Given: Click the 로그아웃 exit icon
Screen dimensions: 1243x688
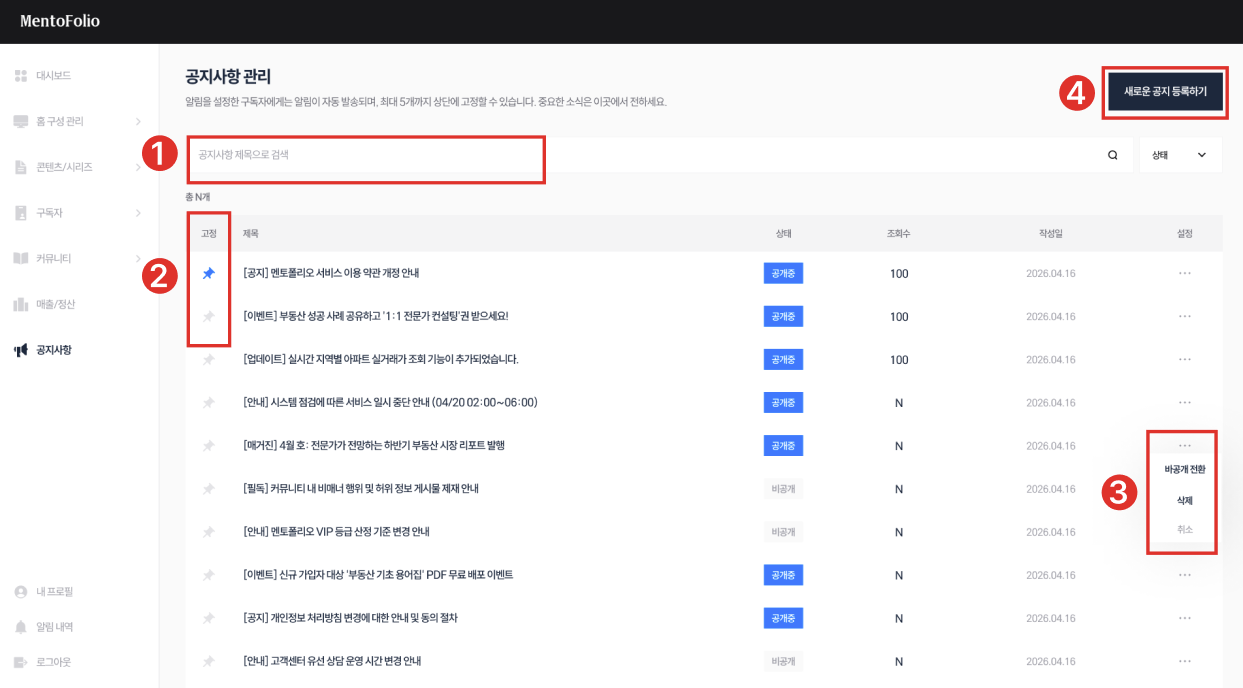Looking at the screenshot, I should coord(20,662).
